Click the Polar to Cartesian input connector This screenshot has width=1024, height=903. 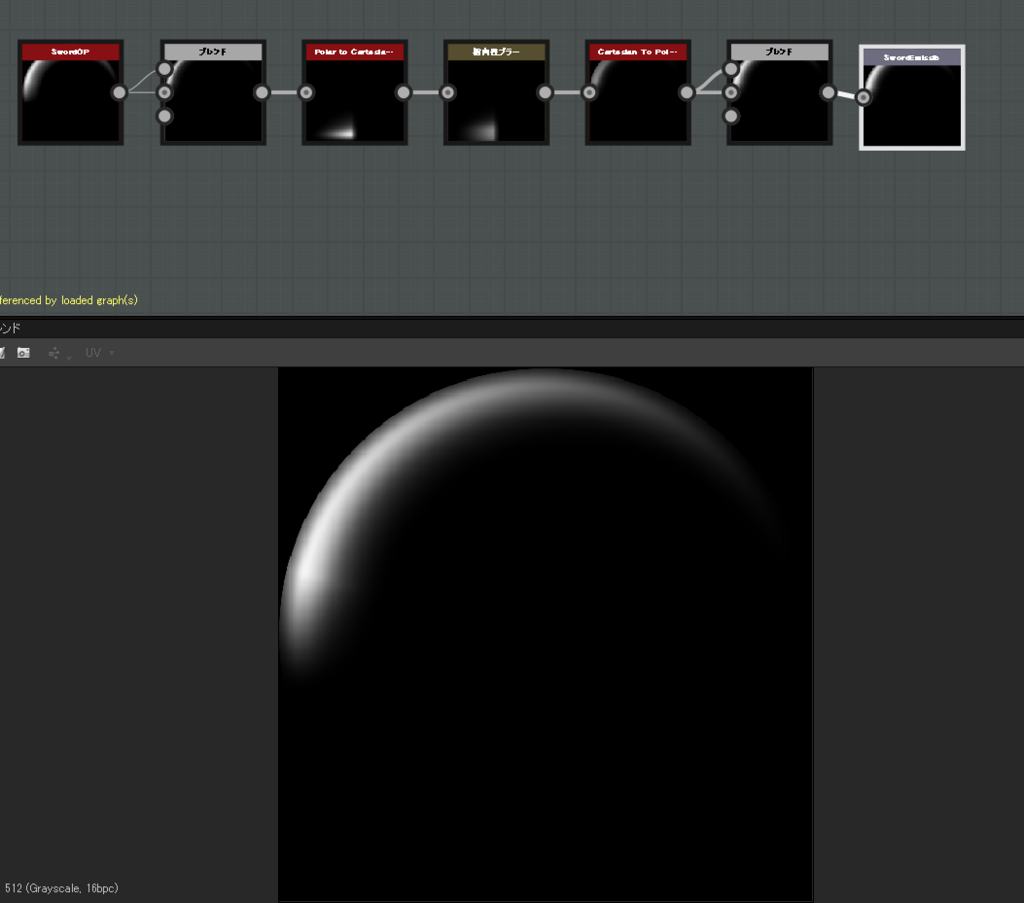(x=306, y=93)
